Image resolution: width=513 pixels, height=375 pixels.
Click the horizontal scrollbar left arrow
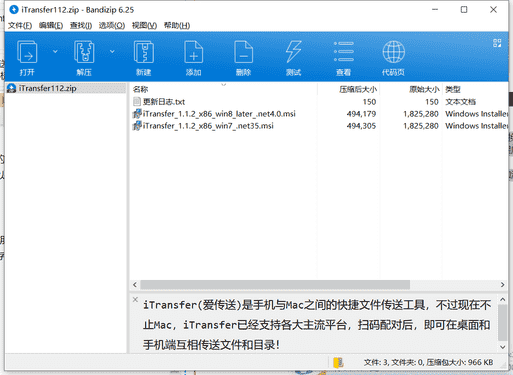135,285
